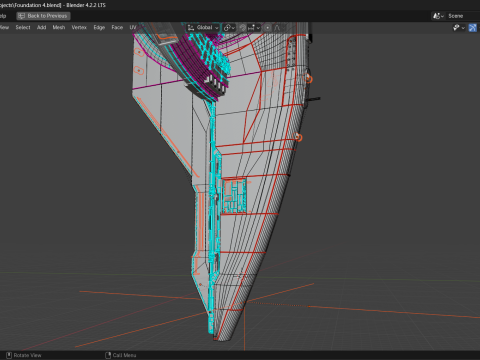480x360 pixels.
Task: Toggle proportional editing
Action: [267, 28]
